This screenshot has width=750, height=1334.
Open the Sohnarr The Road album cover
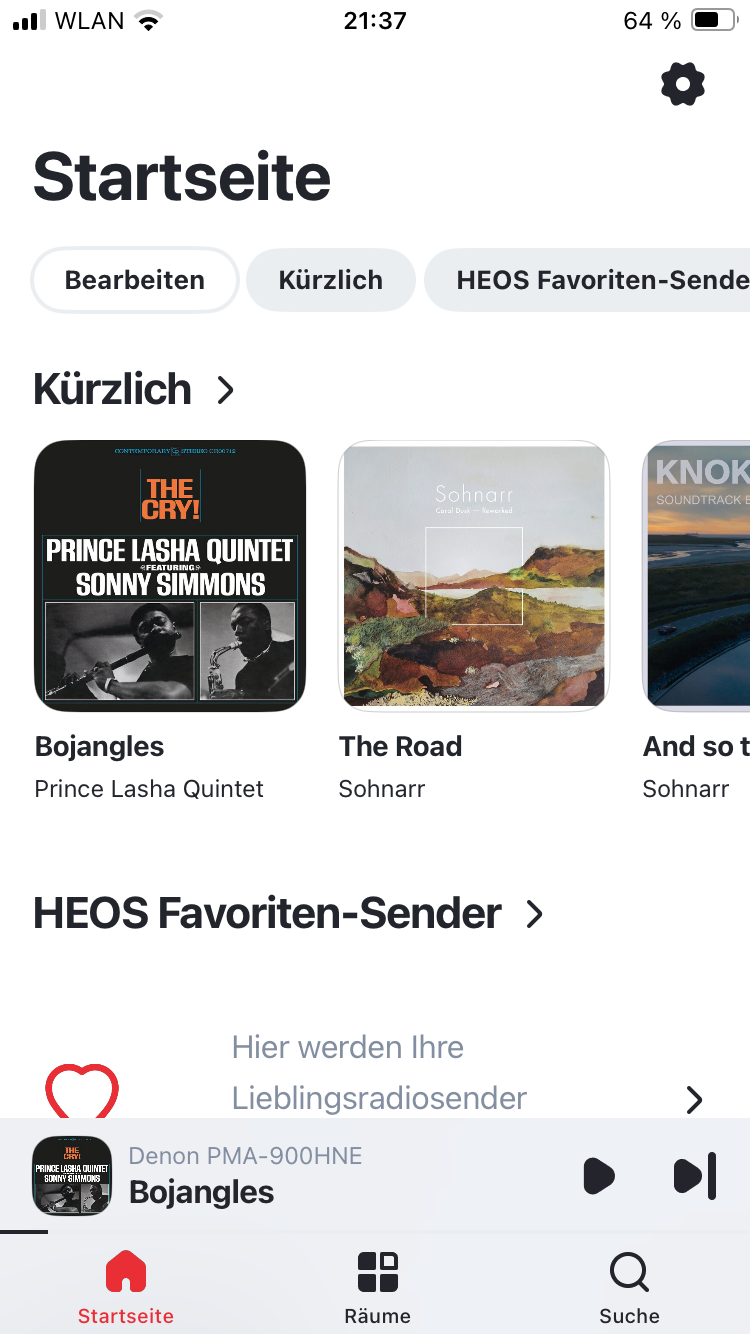click(474, 576)
